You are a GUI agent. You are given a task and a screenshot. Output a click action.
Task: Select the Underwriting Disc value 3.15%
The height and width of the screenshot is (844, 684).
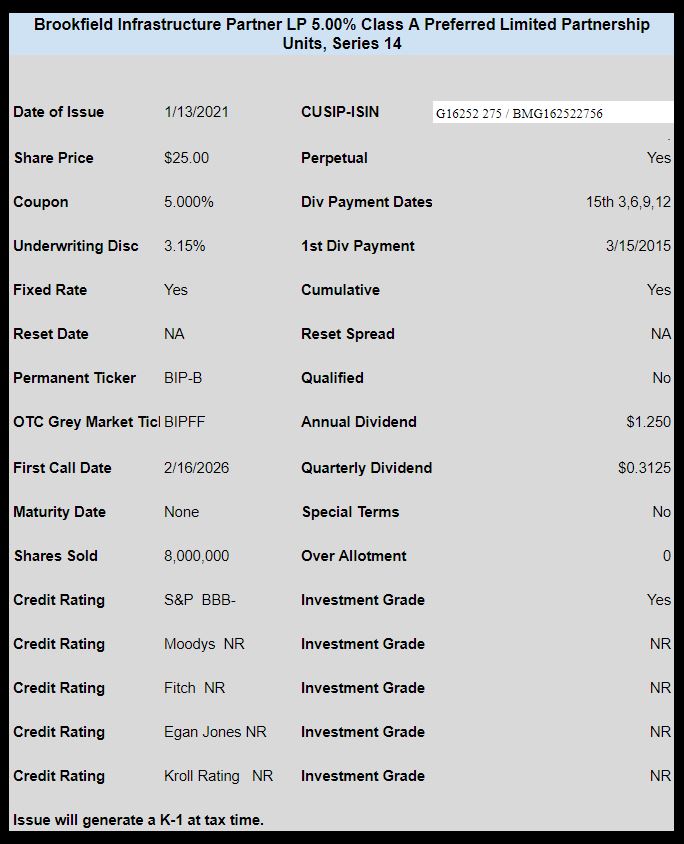click(x=185, y=246)
